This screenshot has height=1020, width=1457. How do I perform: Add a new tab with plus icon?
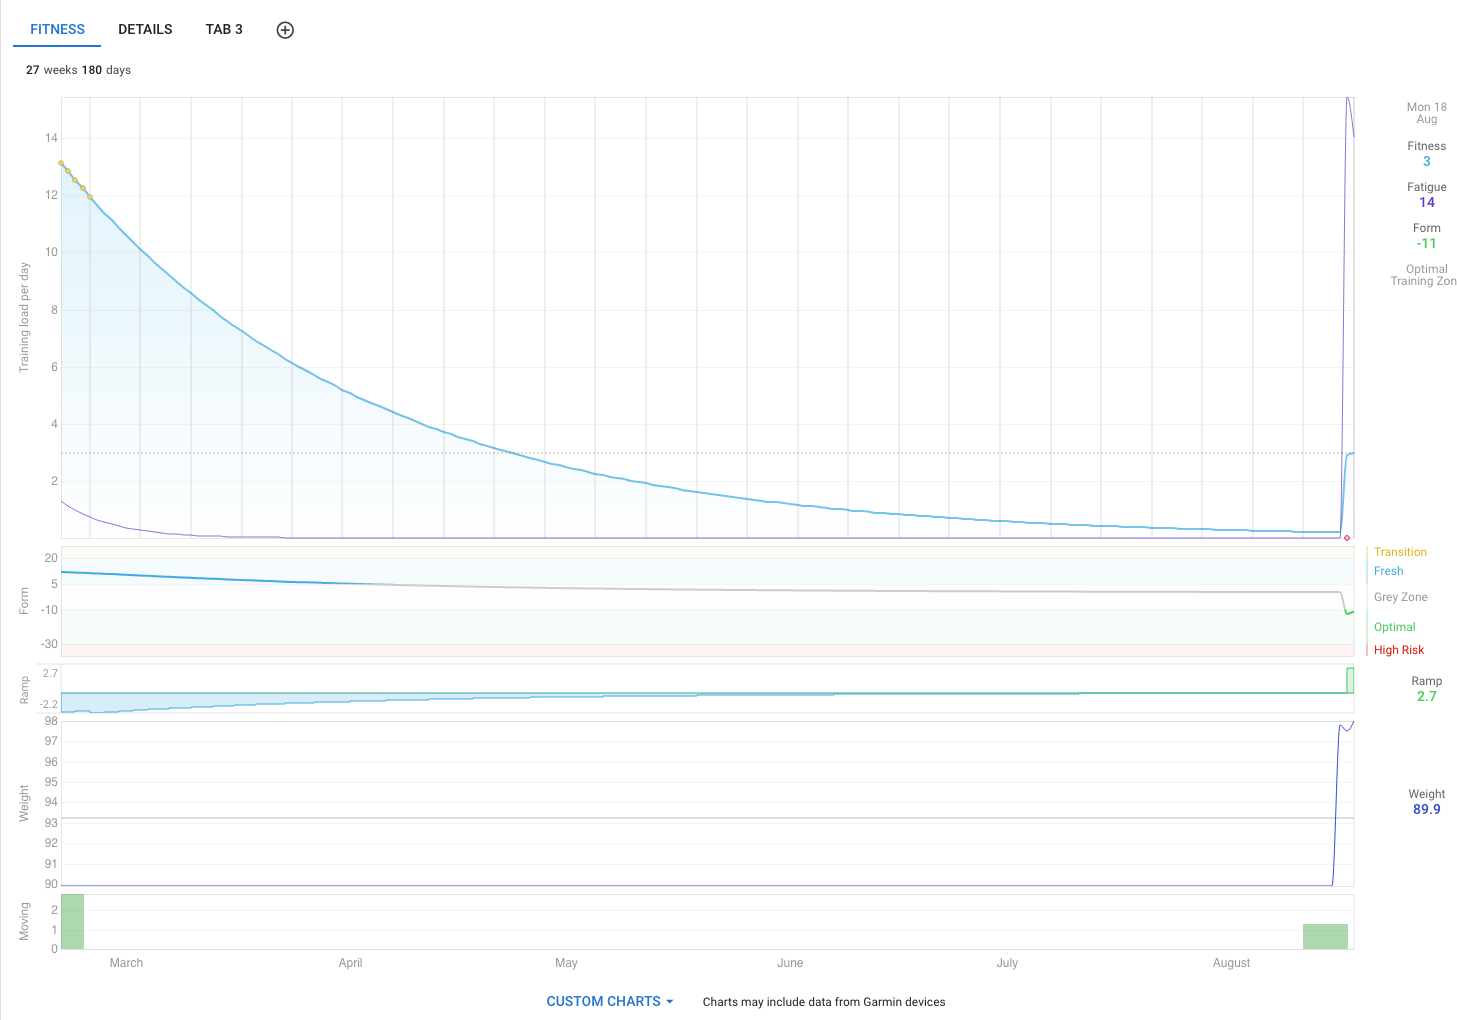click(285, 30)
